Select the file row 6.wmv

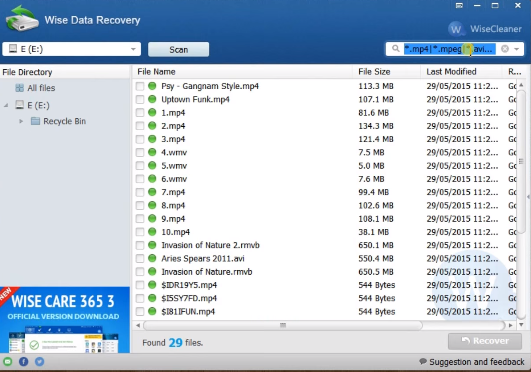pos(325,179)
